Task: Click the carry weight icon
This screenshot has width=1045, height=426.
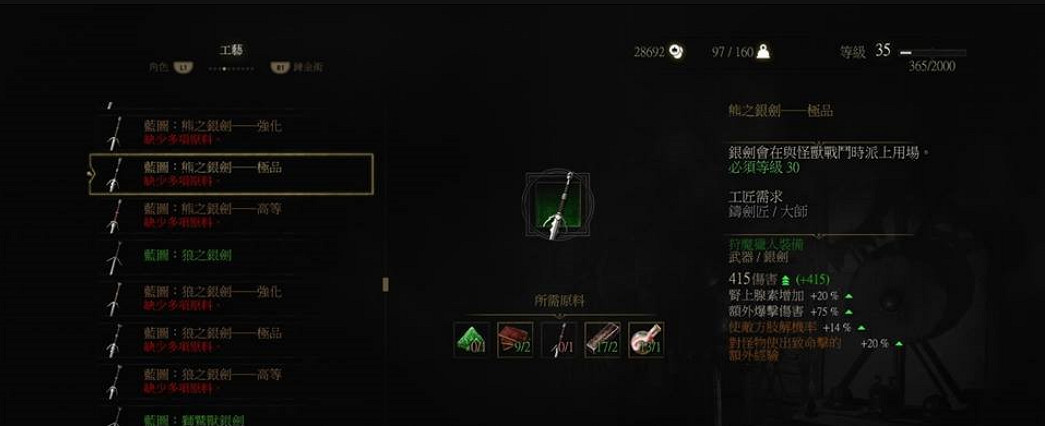Action: coord(763,51)
